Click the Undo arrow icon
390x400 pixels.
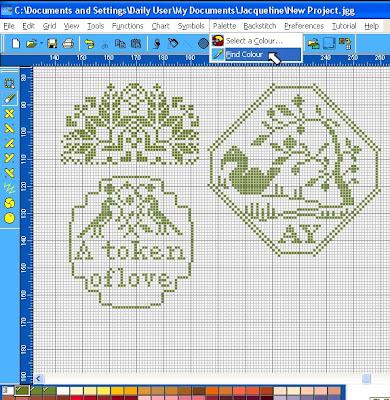[x=89, y=44]
